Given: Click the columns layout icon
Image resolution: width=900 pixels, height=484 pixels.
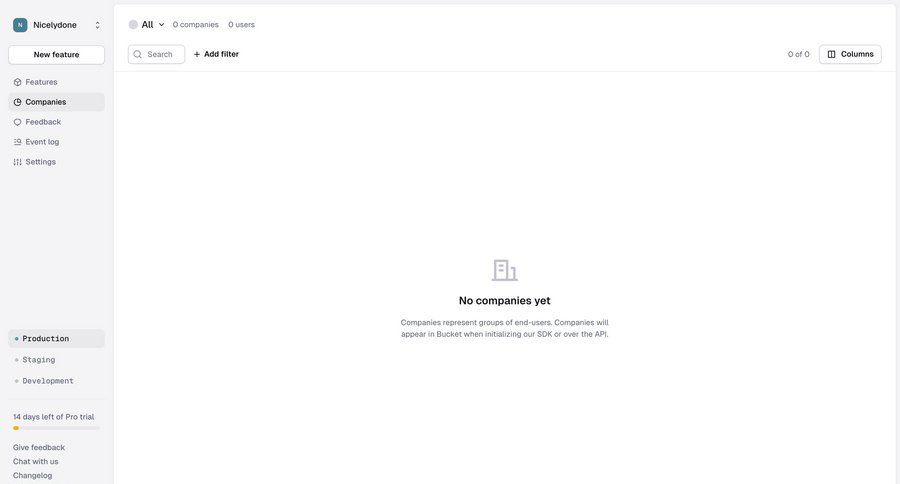Looking at the screenshot, I should point(831,54).
